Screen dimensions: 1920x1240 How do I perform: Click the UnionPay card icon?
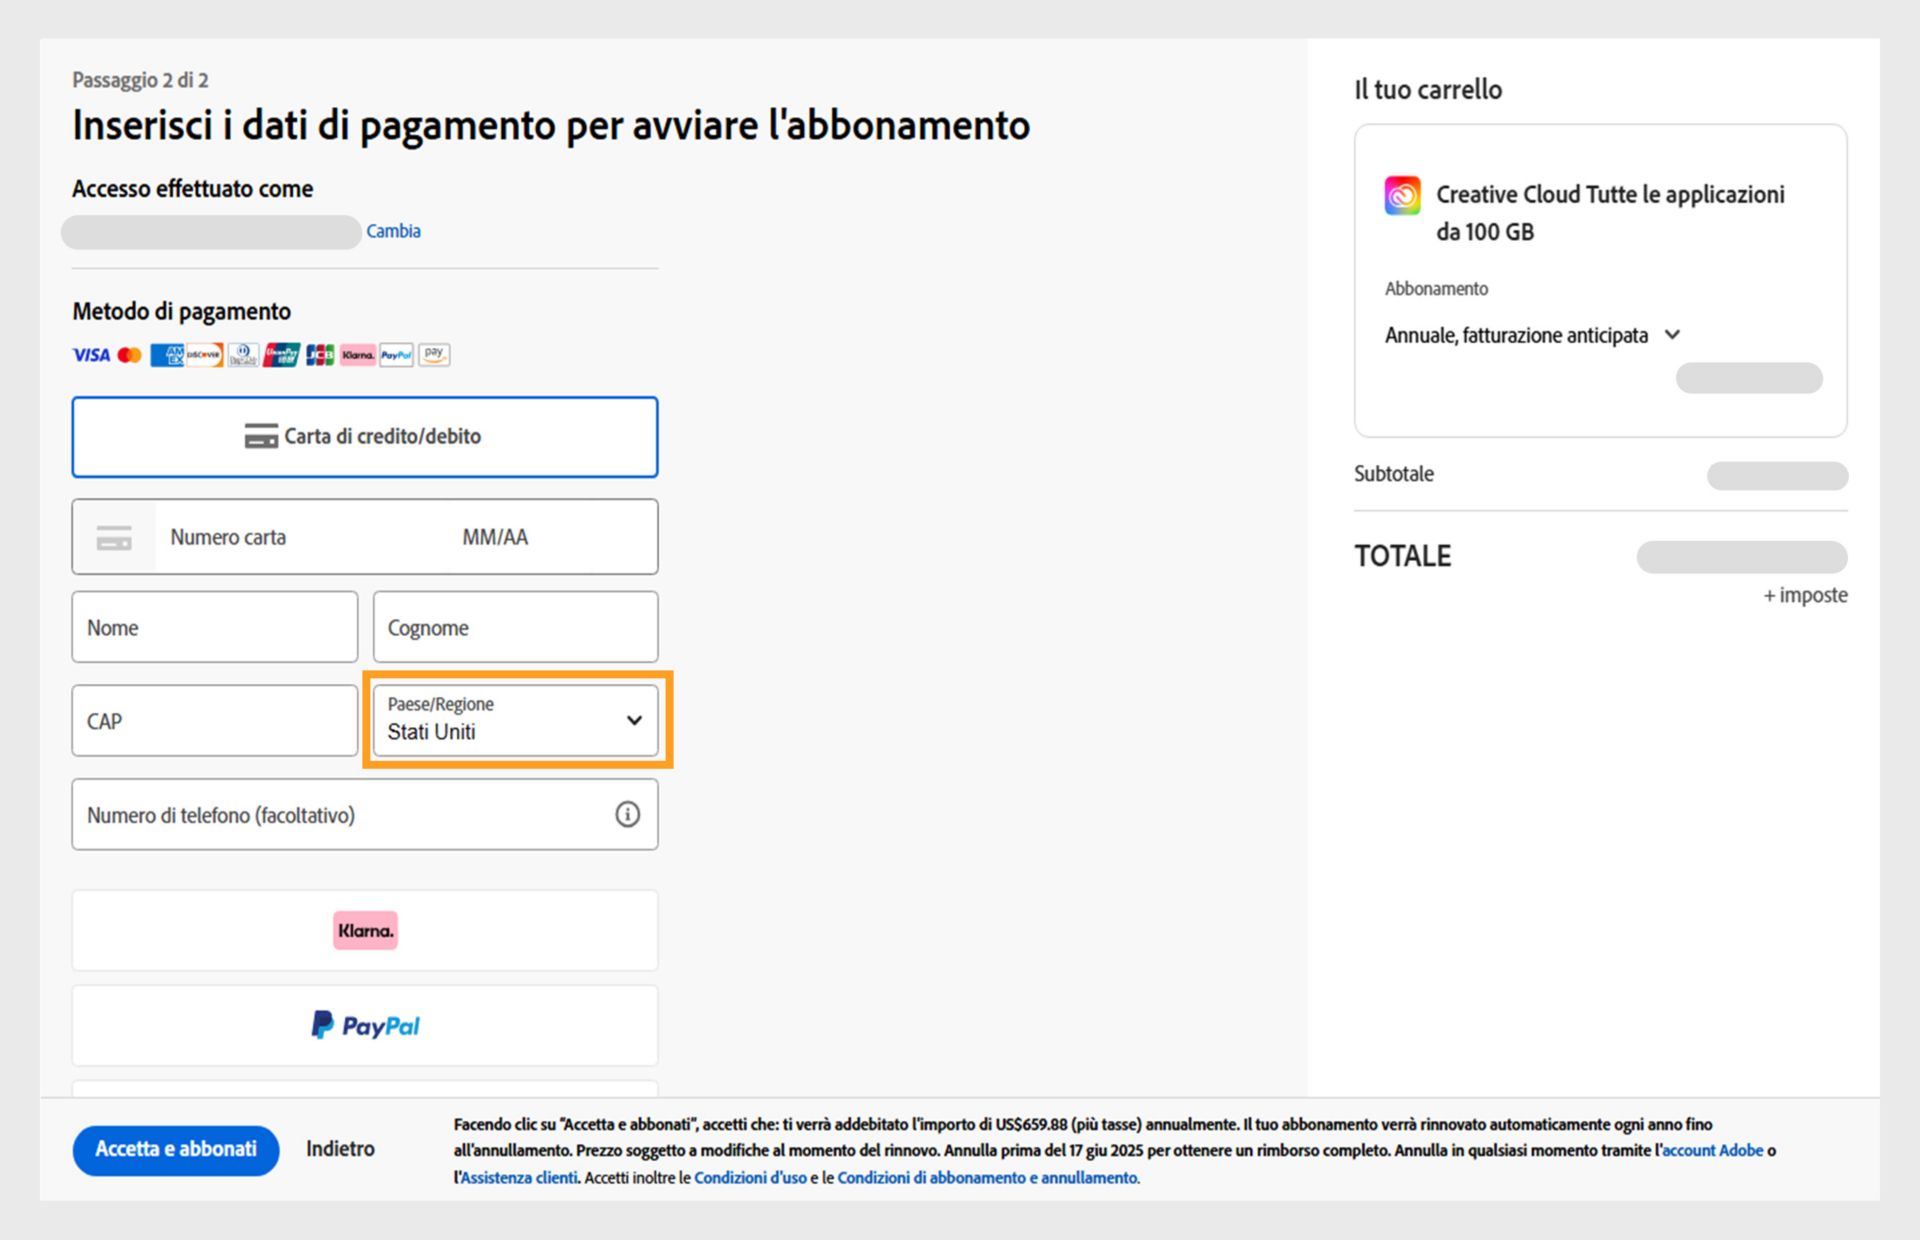[281, 355]
